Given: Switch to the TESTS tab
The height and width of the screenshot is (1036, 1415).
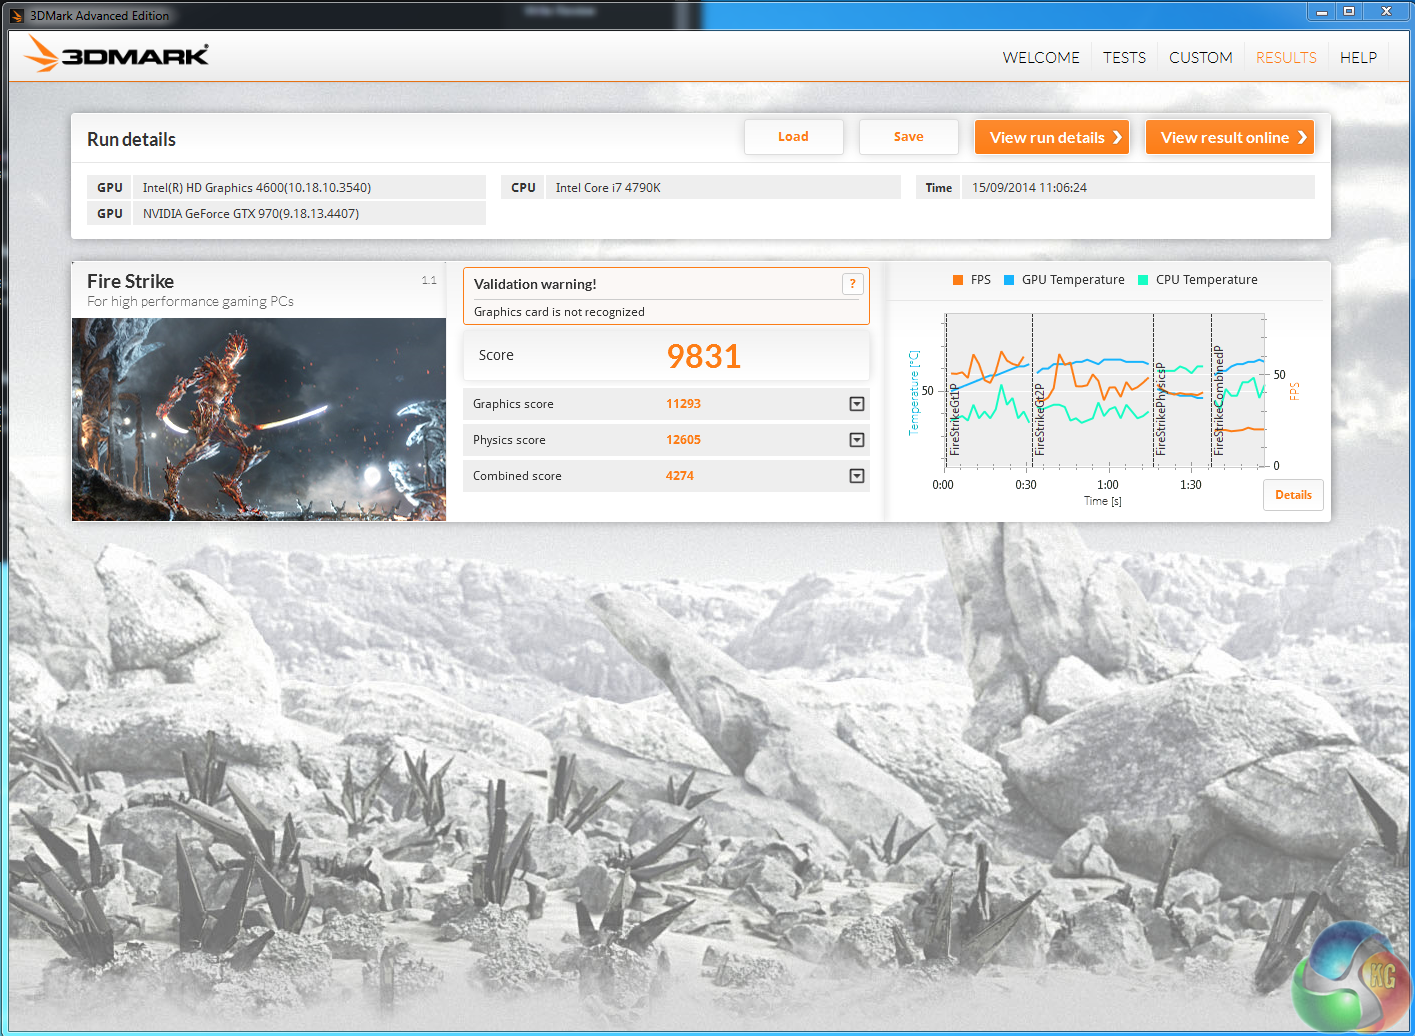Looking at the screenshot, I should (1124, 58).
